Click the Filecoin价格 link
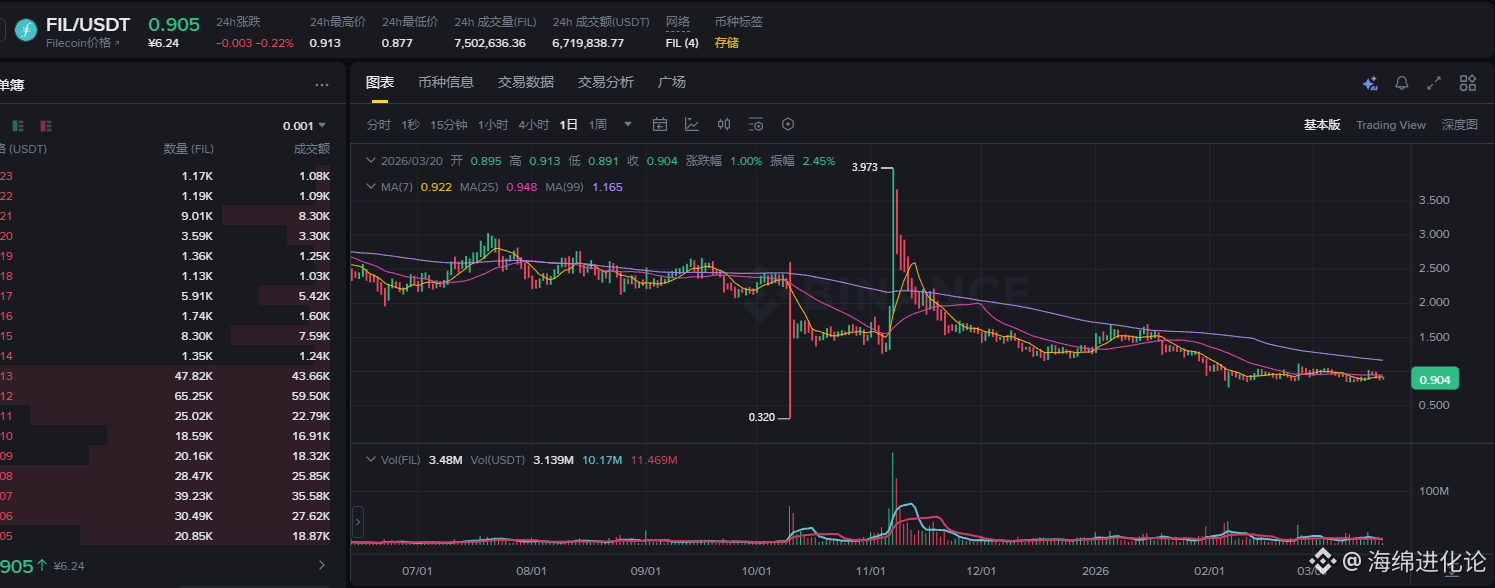 pos(83,43)
